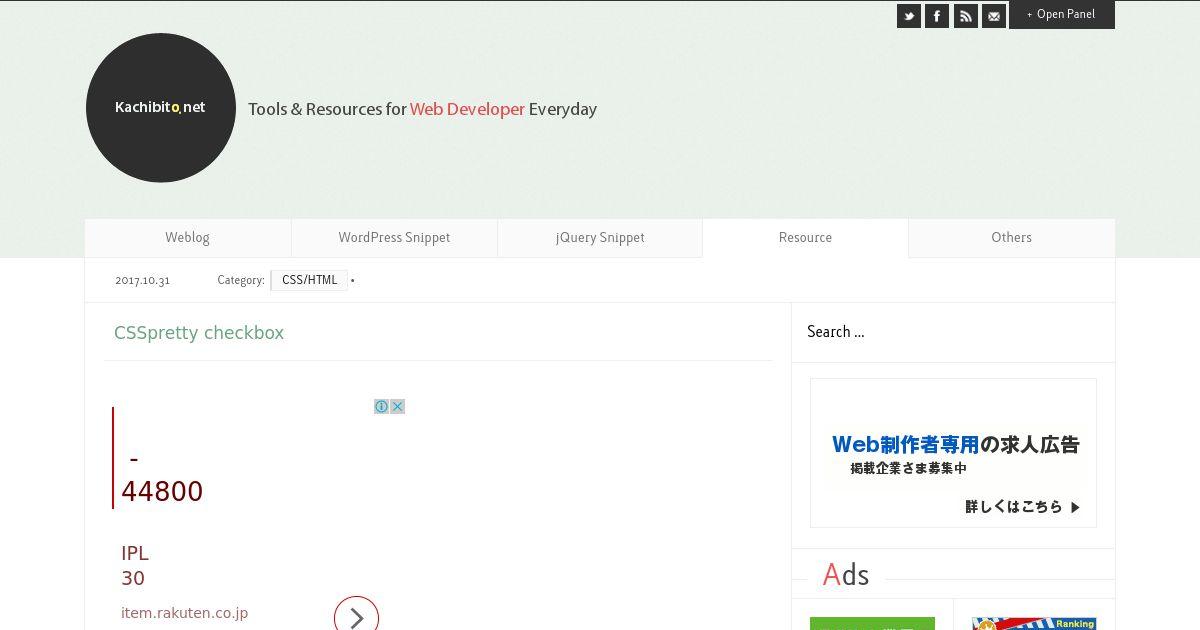Expand the Open Panel button
1200x630 pixels.
pos(1062,14)
